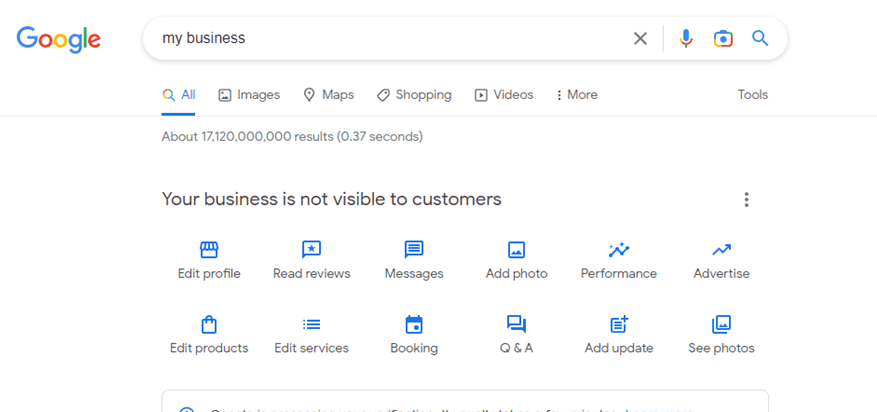Click 'Your business is not visible to customers' heading
The image size is (877, 412).
(332, 199)
